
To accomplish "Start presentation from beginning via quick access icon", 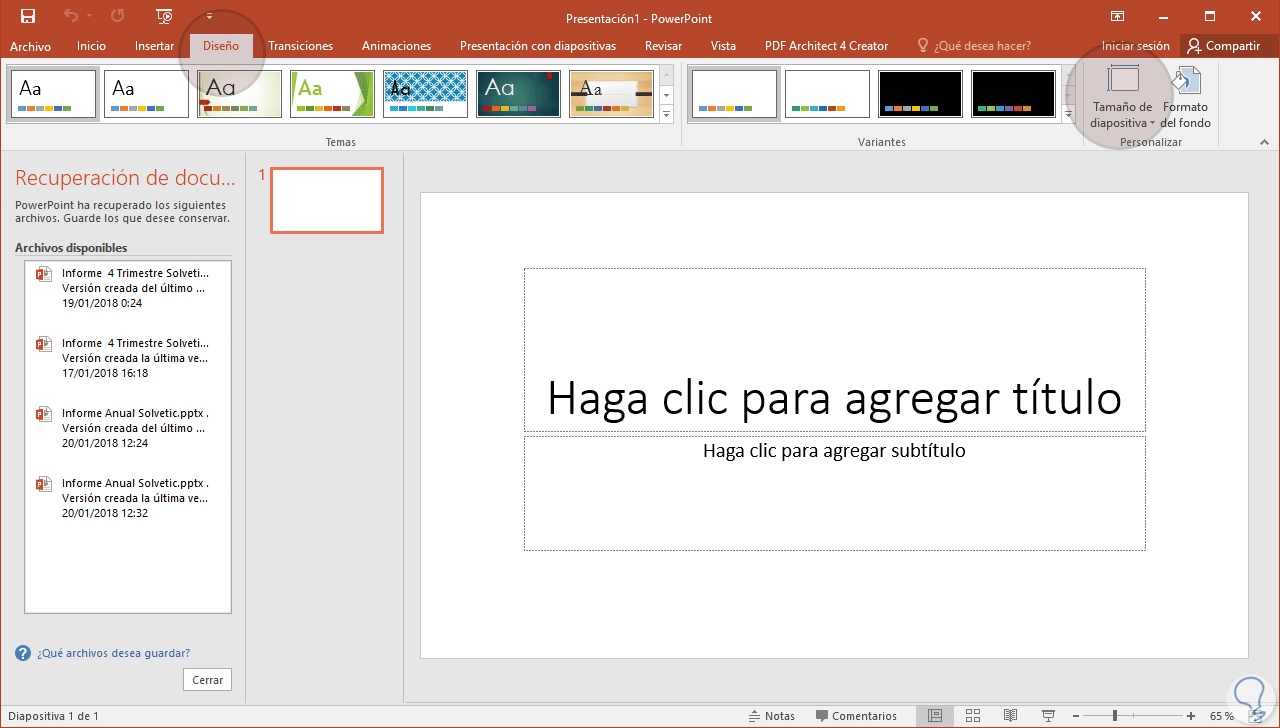I will pyautogui.click(x=164, y=17).
